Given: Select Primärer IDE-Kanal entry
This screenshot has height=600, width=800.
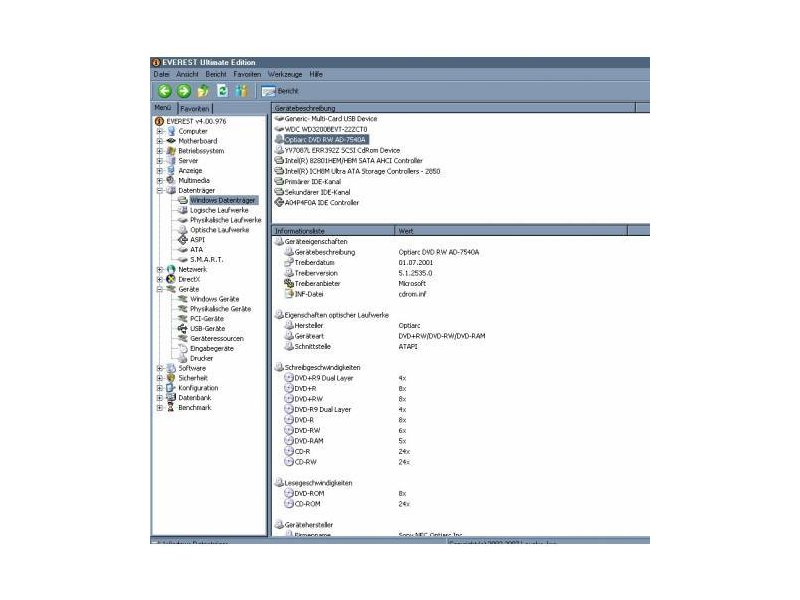Looking at the screenshot, I should pos(313,182).
